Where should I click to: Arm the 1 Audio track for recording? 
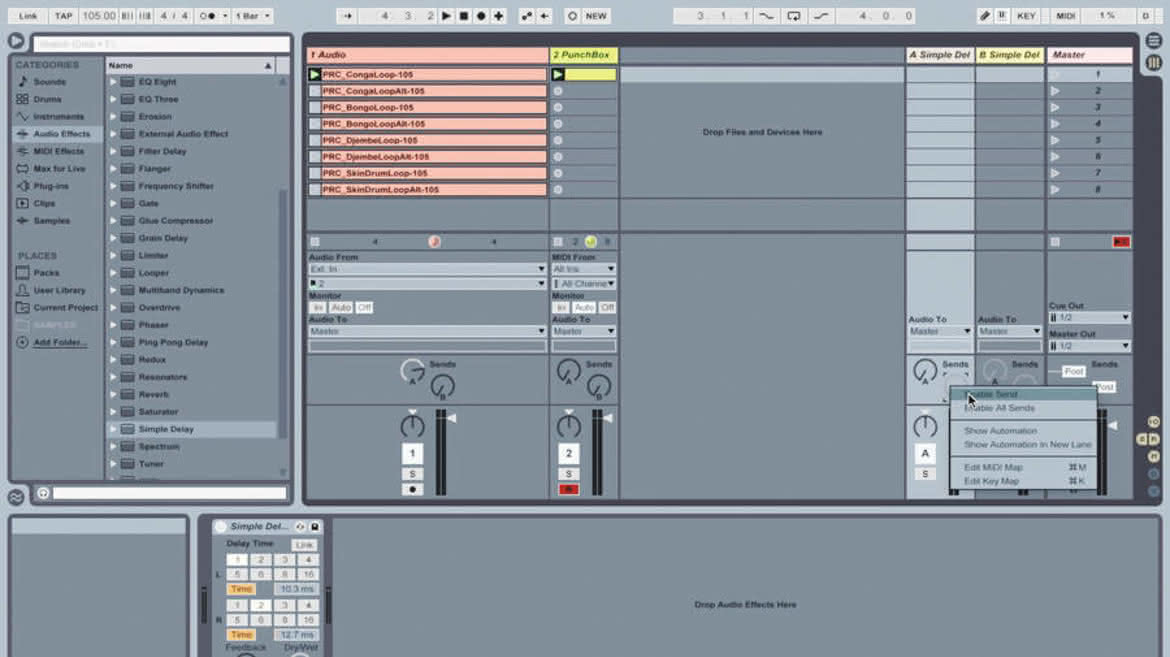(x=412, y=490)
